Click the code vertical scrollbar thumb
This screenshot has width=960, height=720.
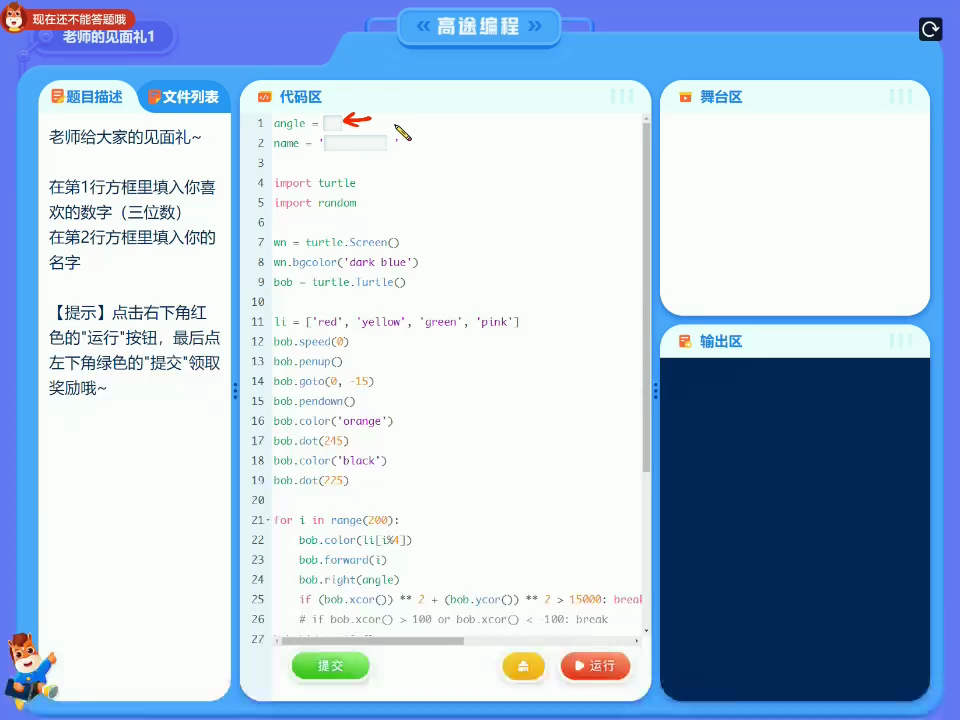(646, 297)
